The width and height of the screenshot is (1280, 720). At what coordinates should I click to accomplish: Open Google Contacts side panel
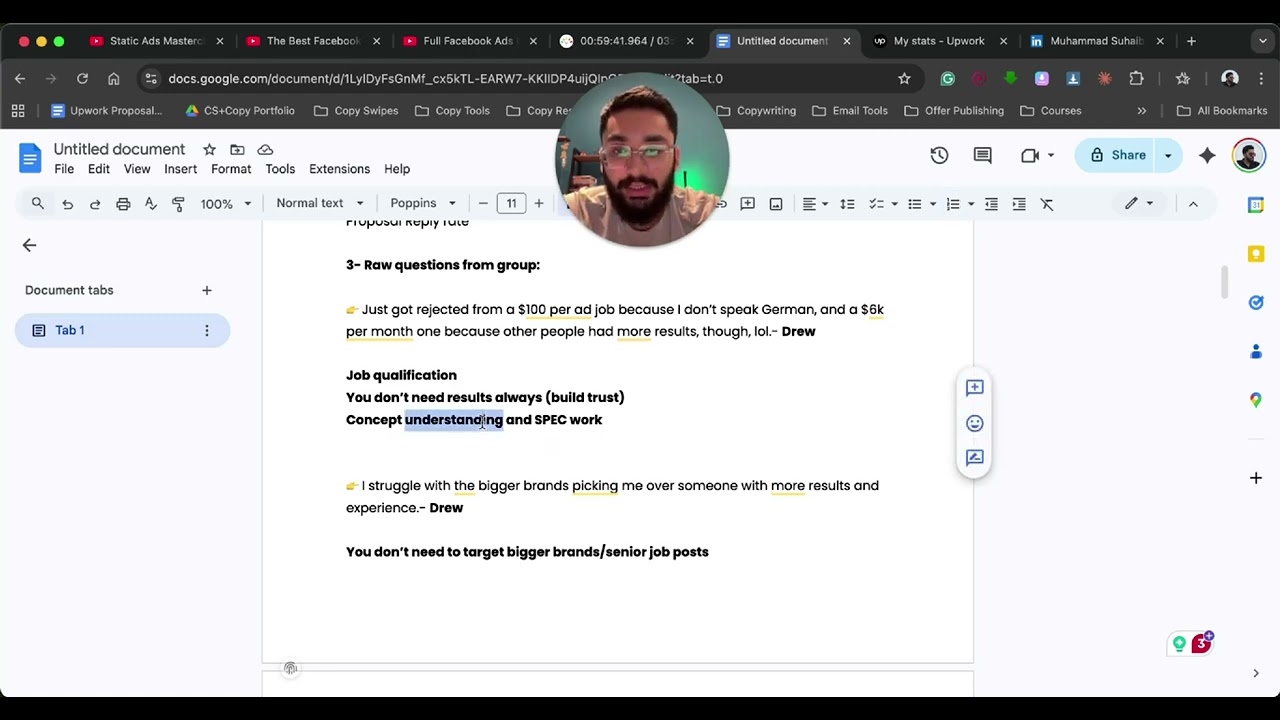[1256, 351]
